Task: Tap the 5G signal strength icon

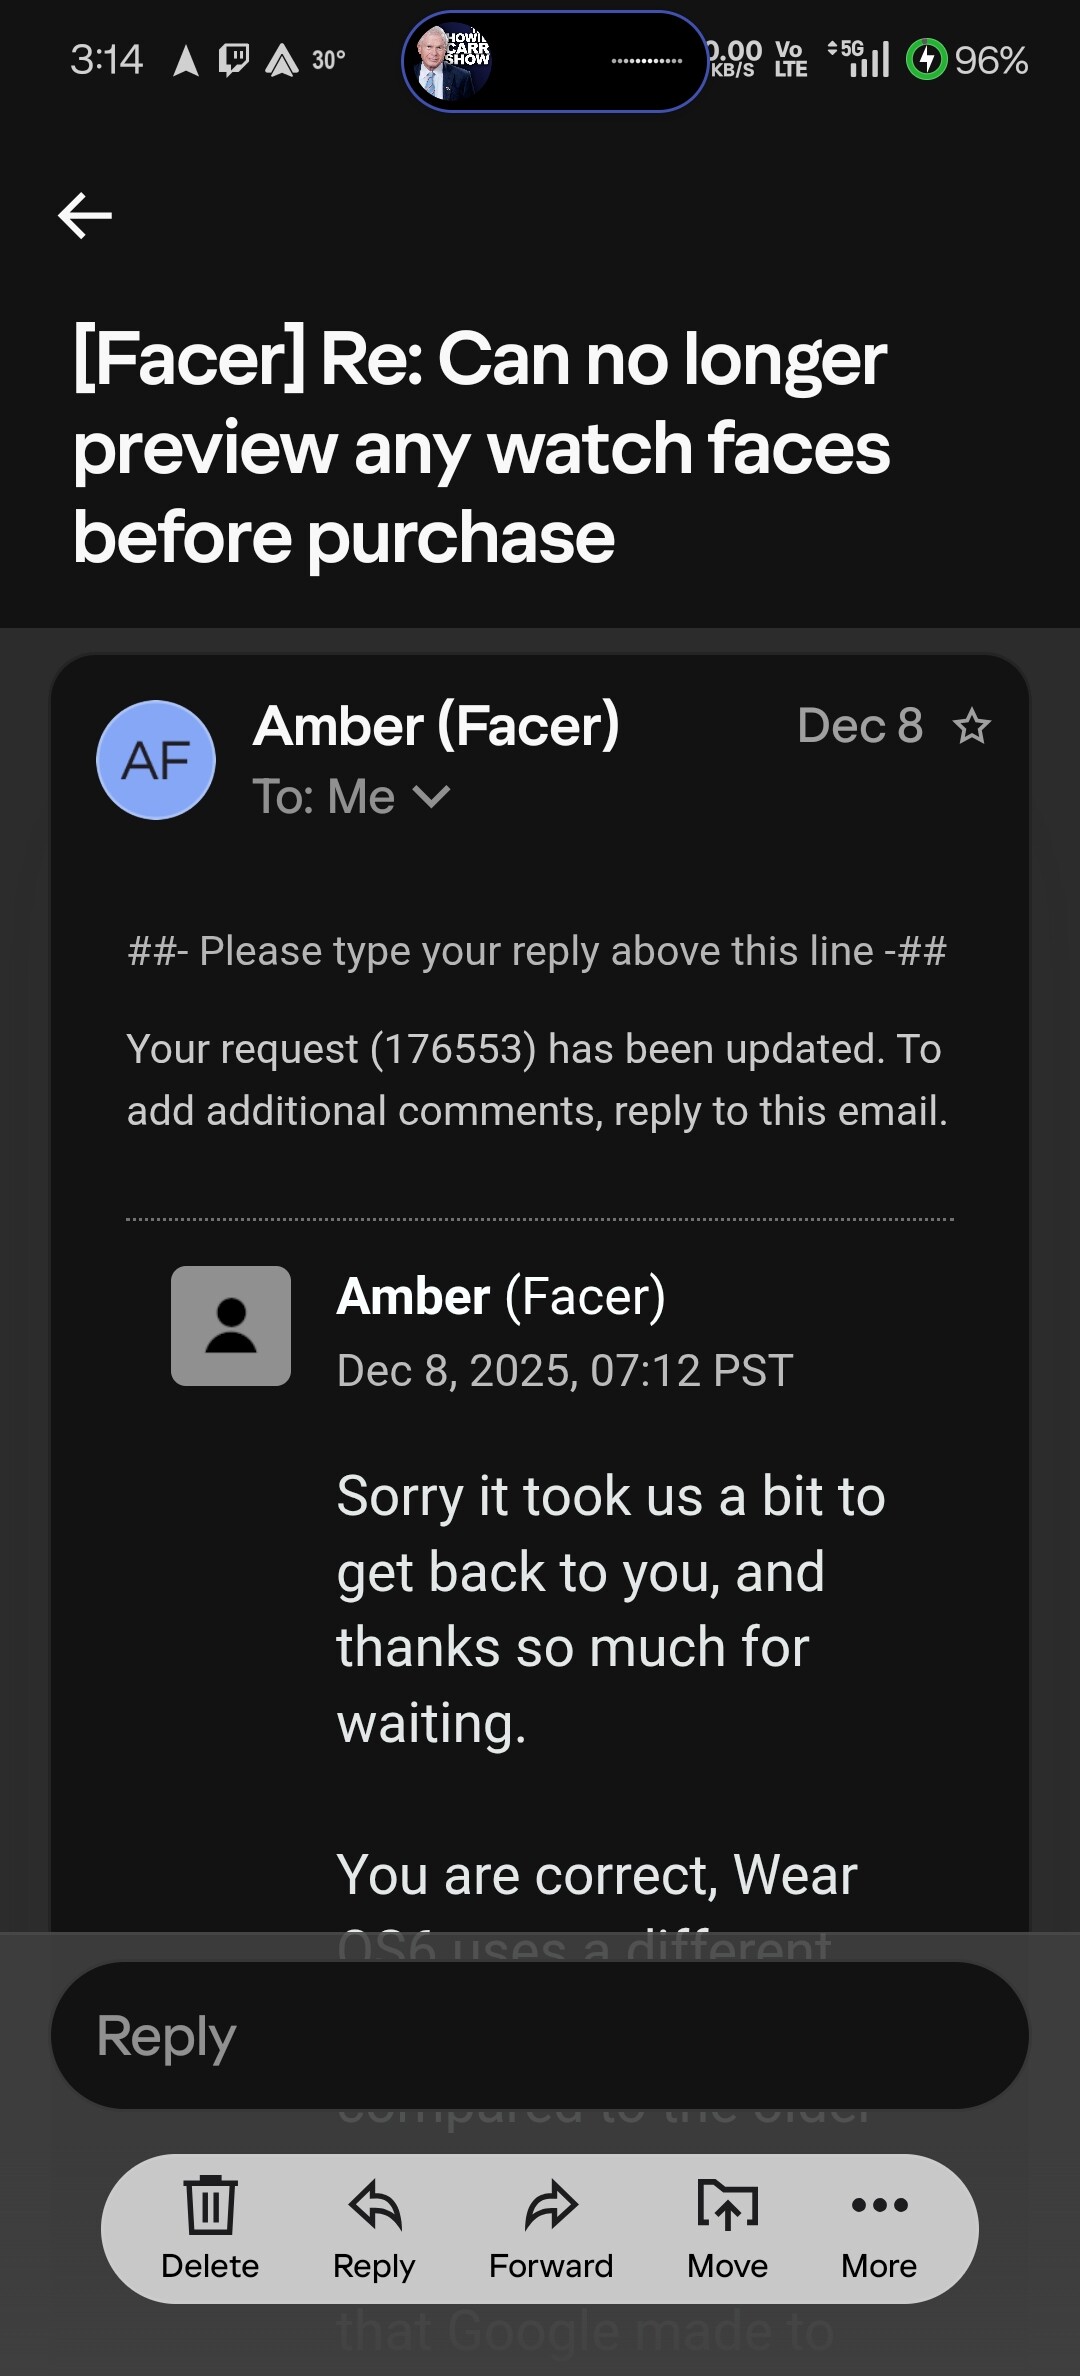Action: point(860,59)
